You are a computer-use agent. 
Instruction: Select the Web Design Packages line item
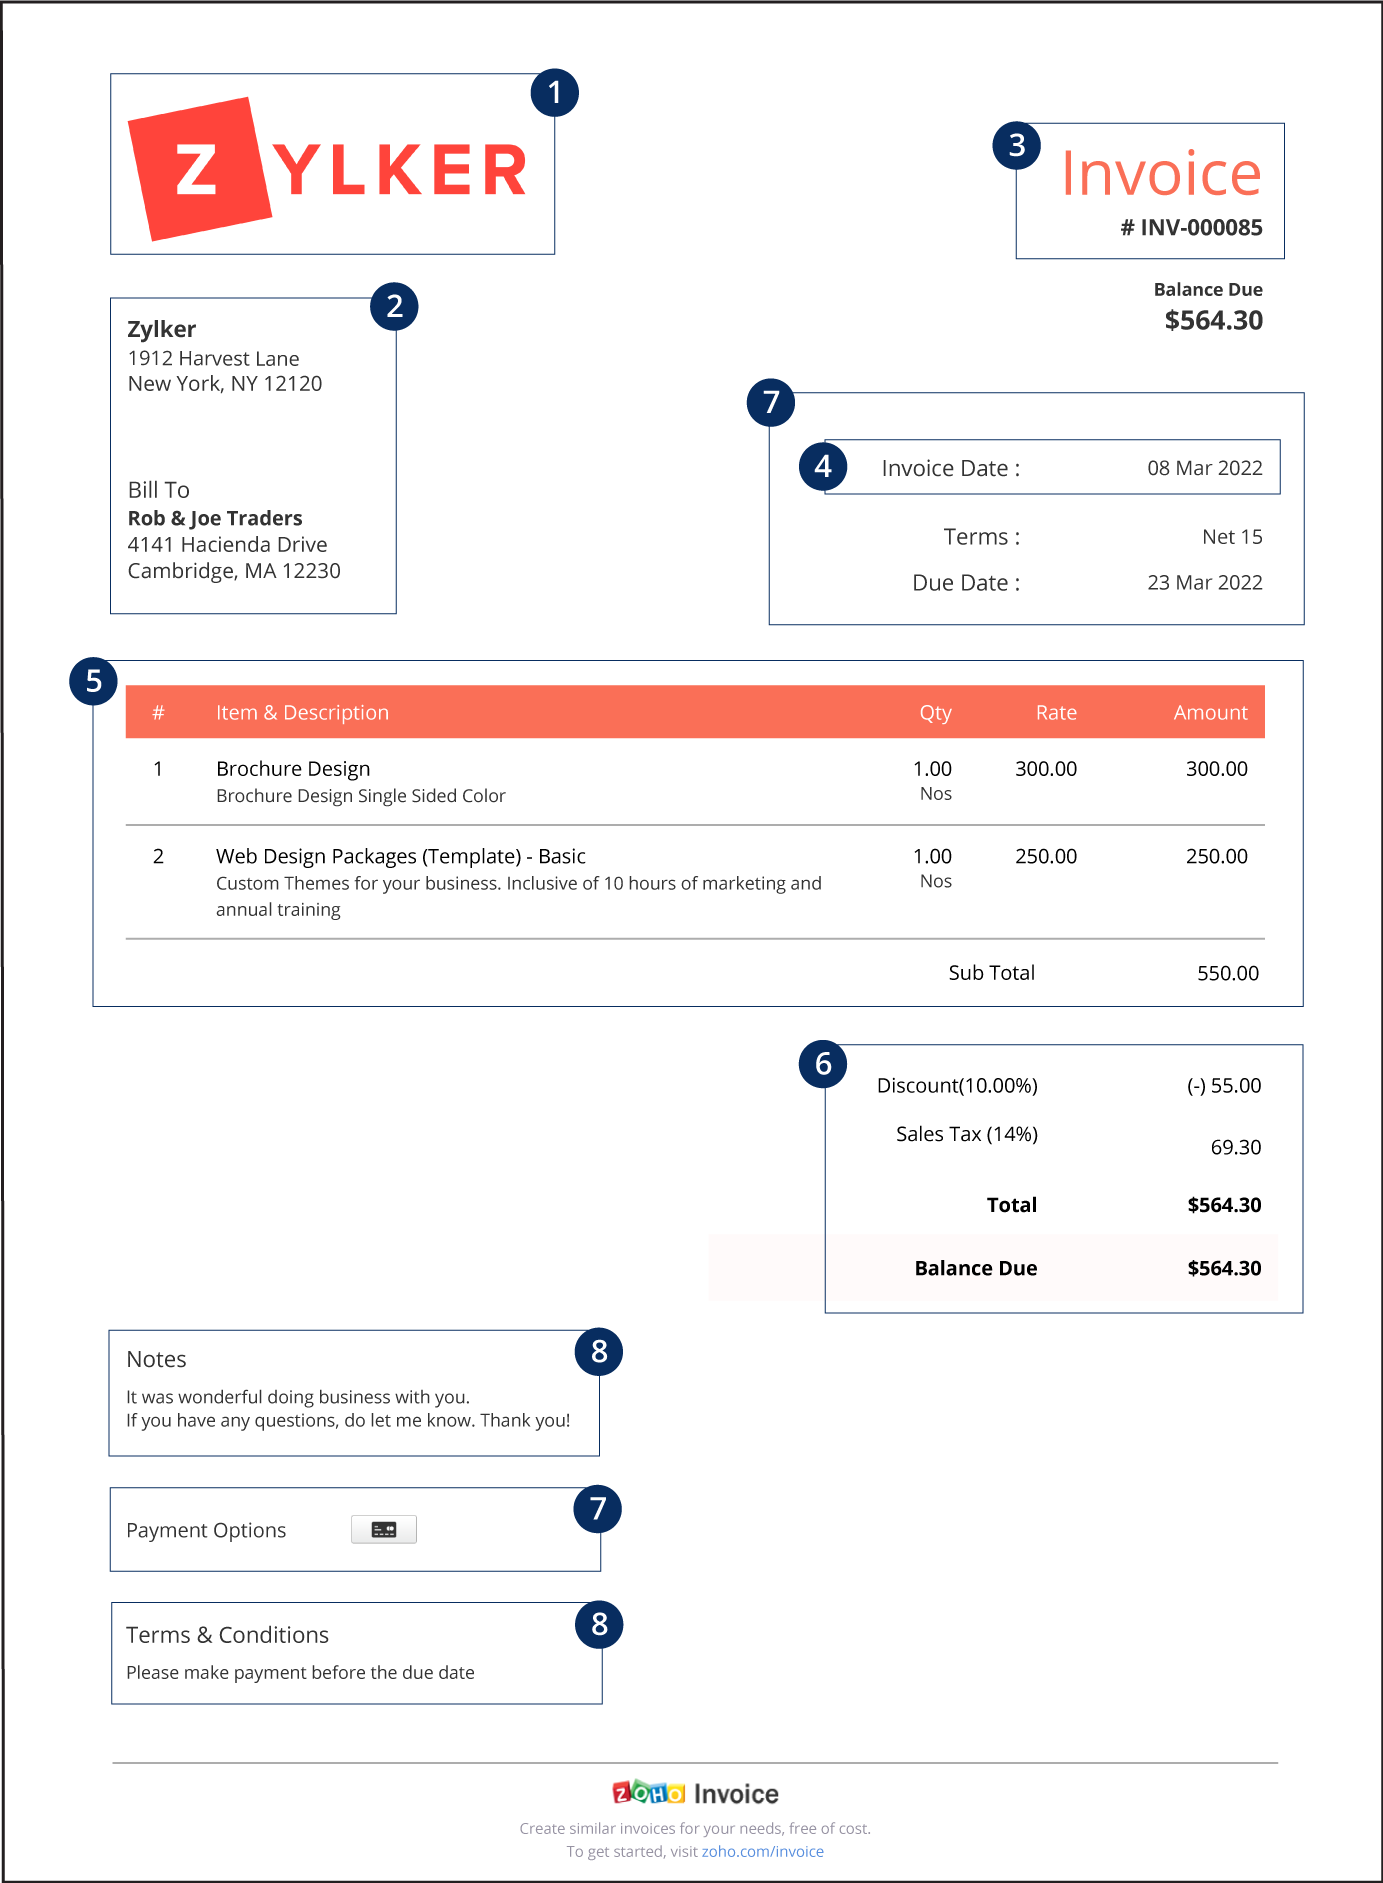(400, 856)
